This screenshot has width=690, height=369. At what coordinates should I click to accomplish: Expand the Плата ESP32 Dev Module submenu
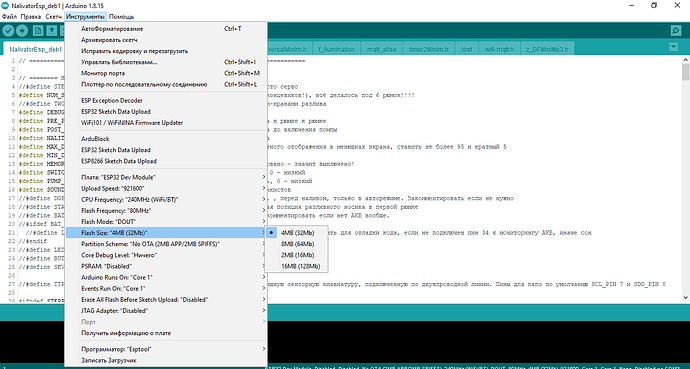166,177
